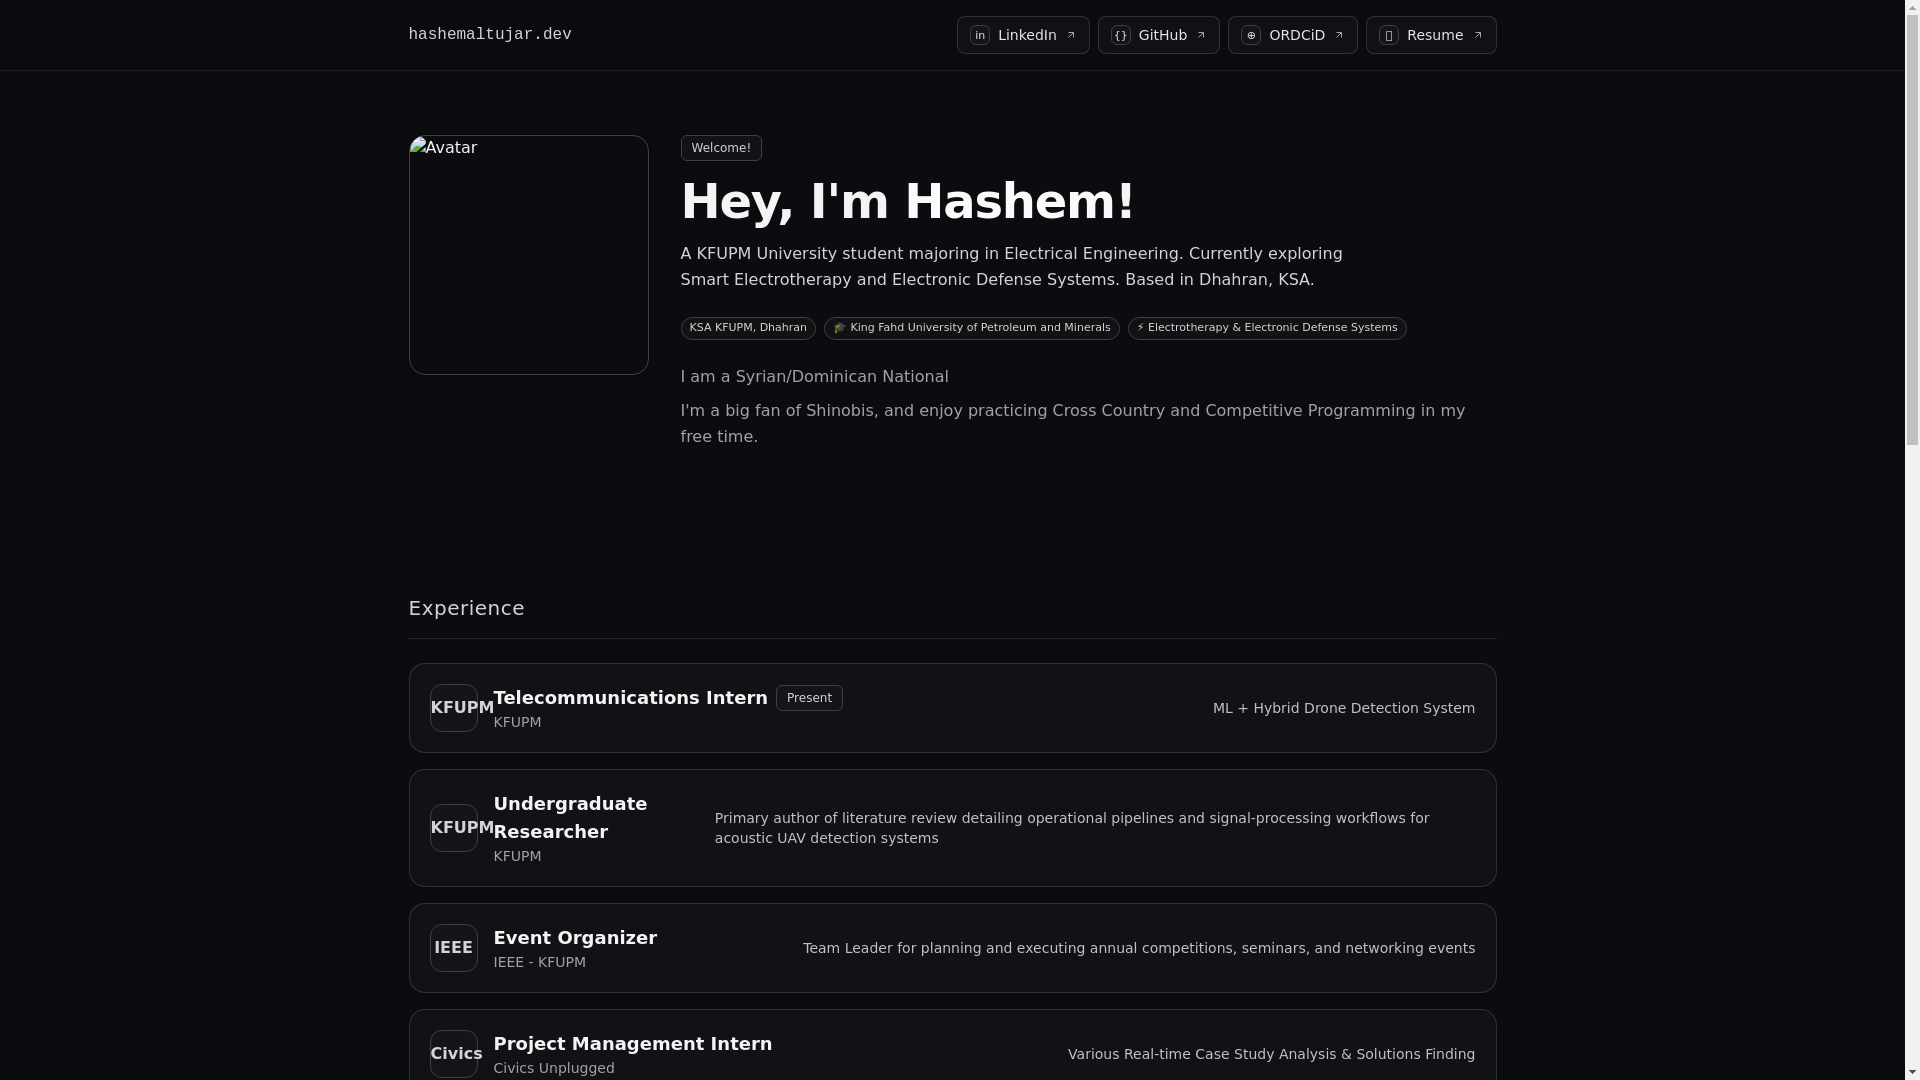This screenshot has width=1920, height=1080.
Task: Click external arrow beside ORDCiD
Action: (x=1339, y=35)
